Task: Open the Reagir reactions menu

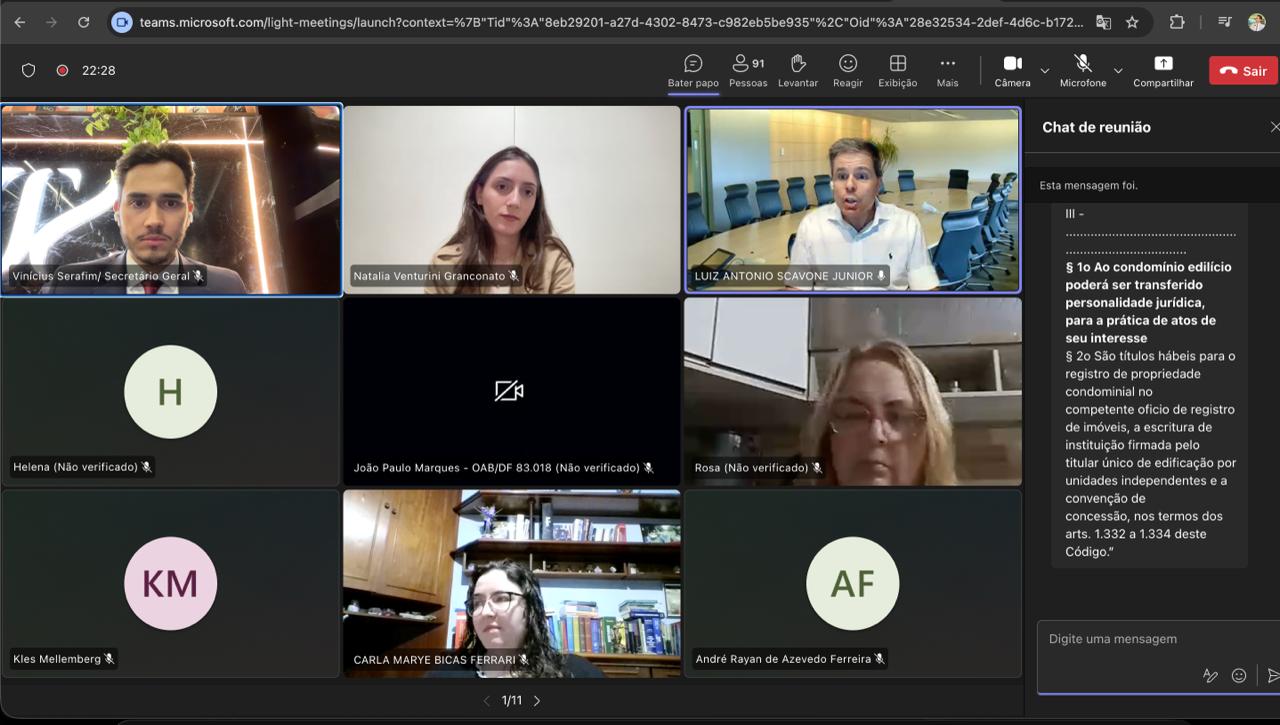Action: pyautogui.click(x=847, y=70)
